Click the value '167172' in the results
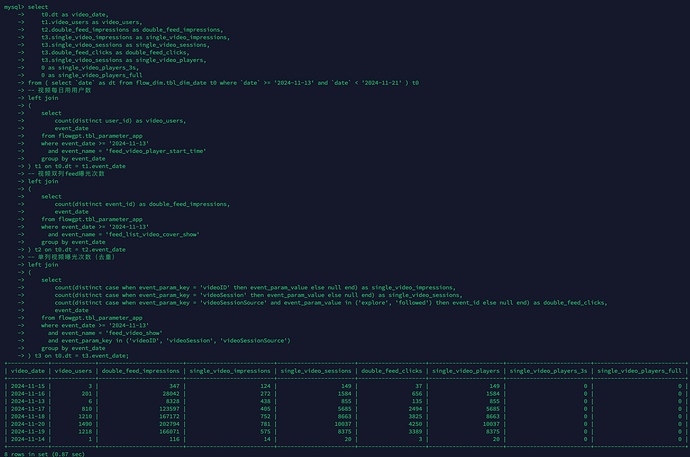Viewport: 690px width, 457px height. 169,416
